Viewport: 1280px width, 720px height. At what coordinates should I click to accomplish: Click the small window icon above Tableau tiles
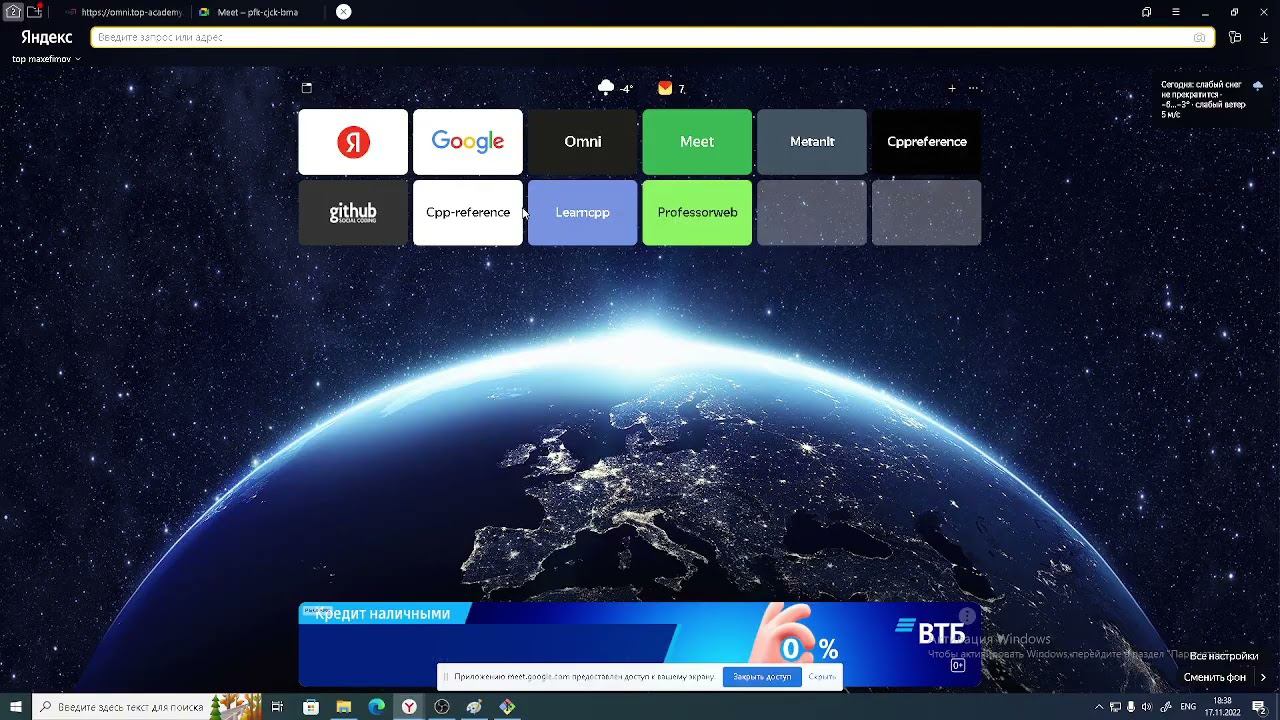pyautogui.click(x=307, y=88)
